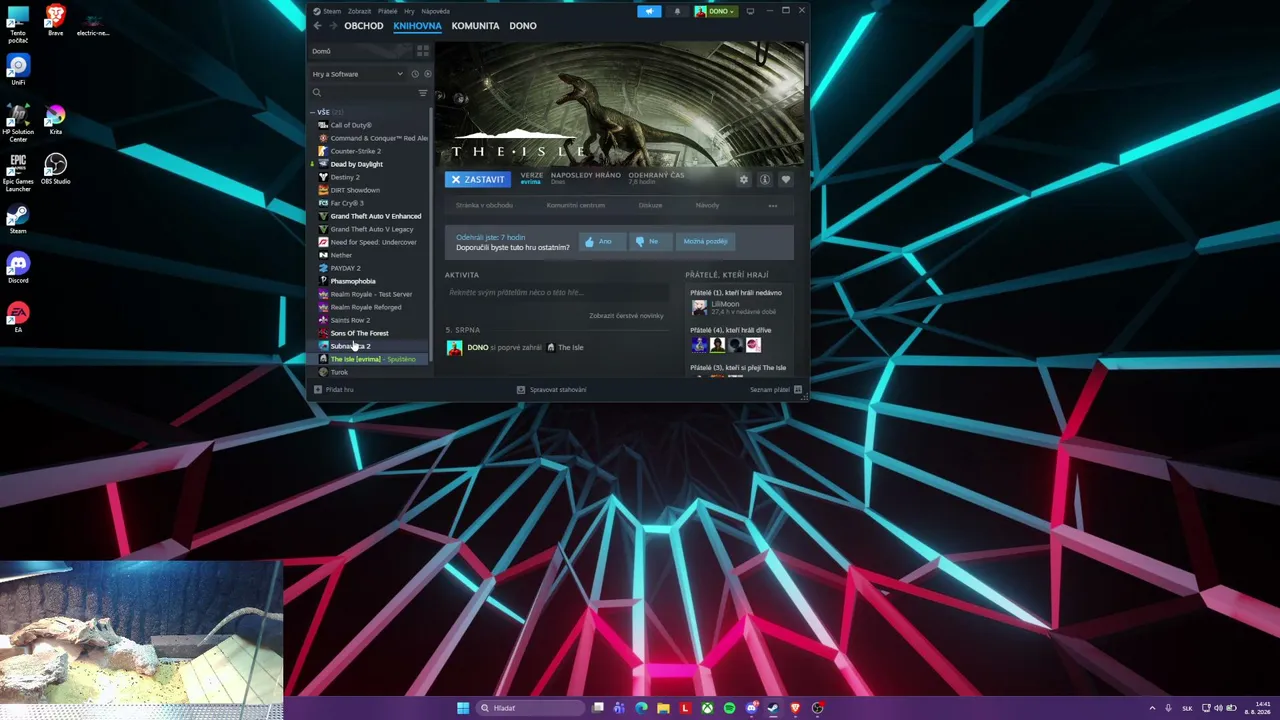
Task: Open the DONO profile tab
Action: click(523, 26)
